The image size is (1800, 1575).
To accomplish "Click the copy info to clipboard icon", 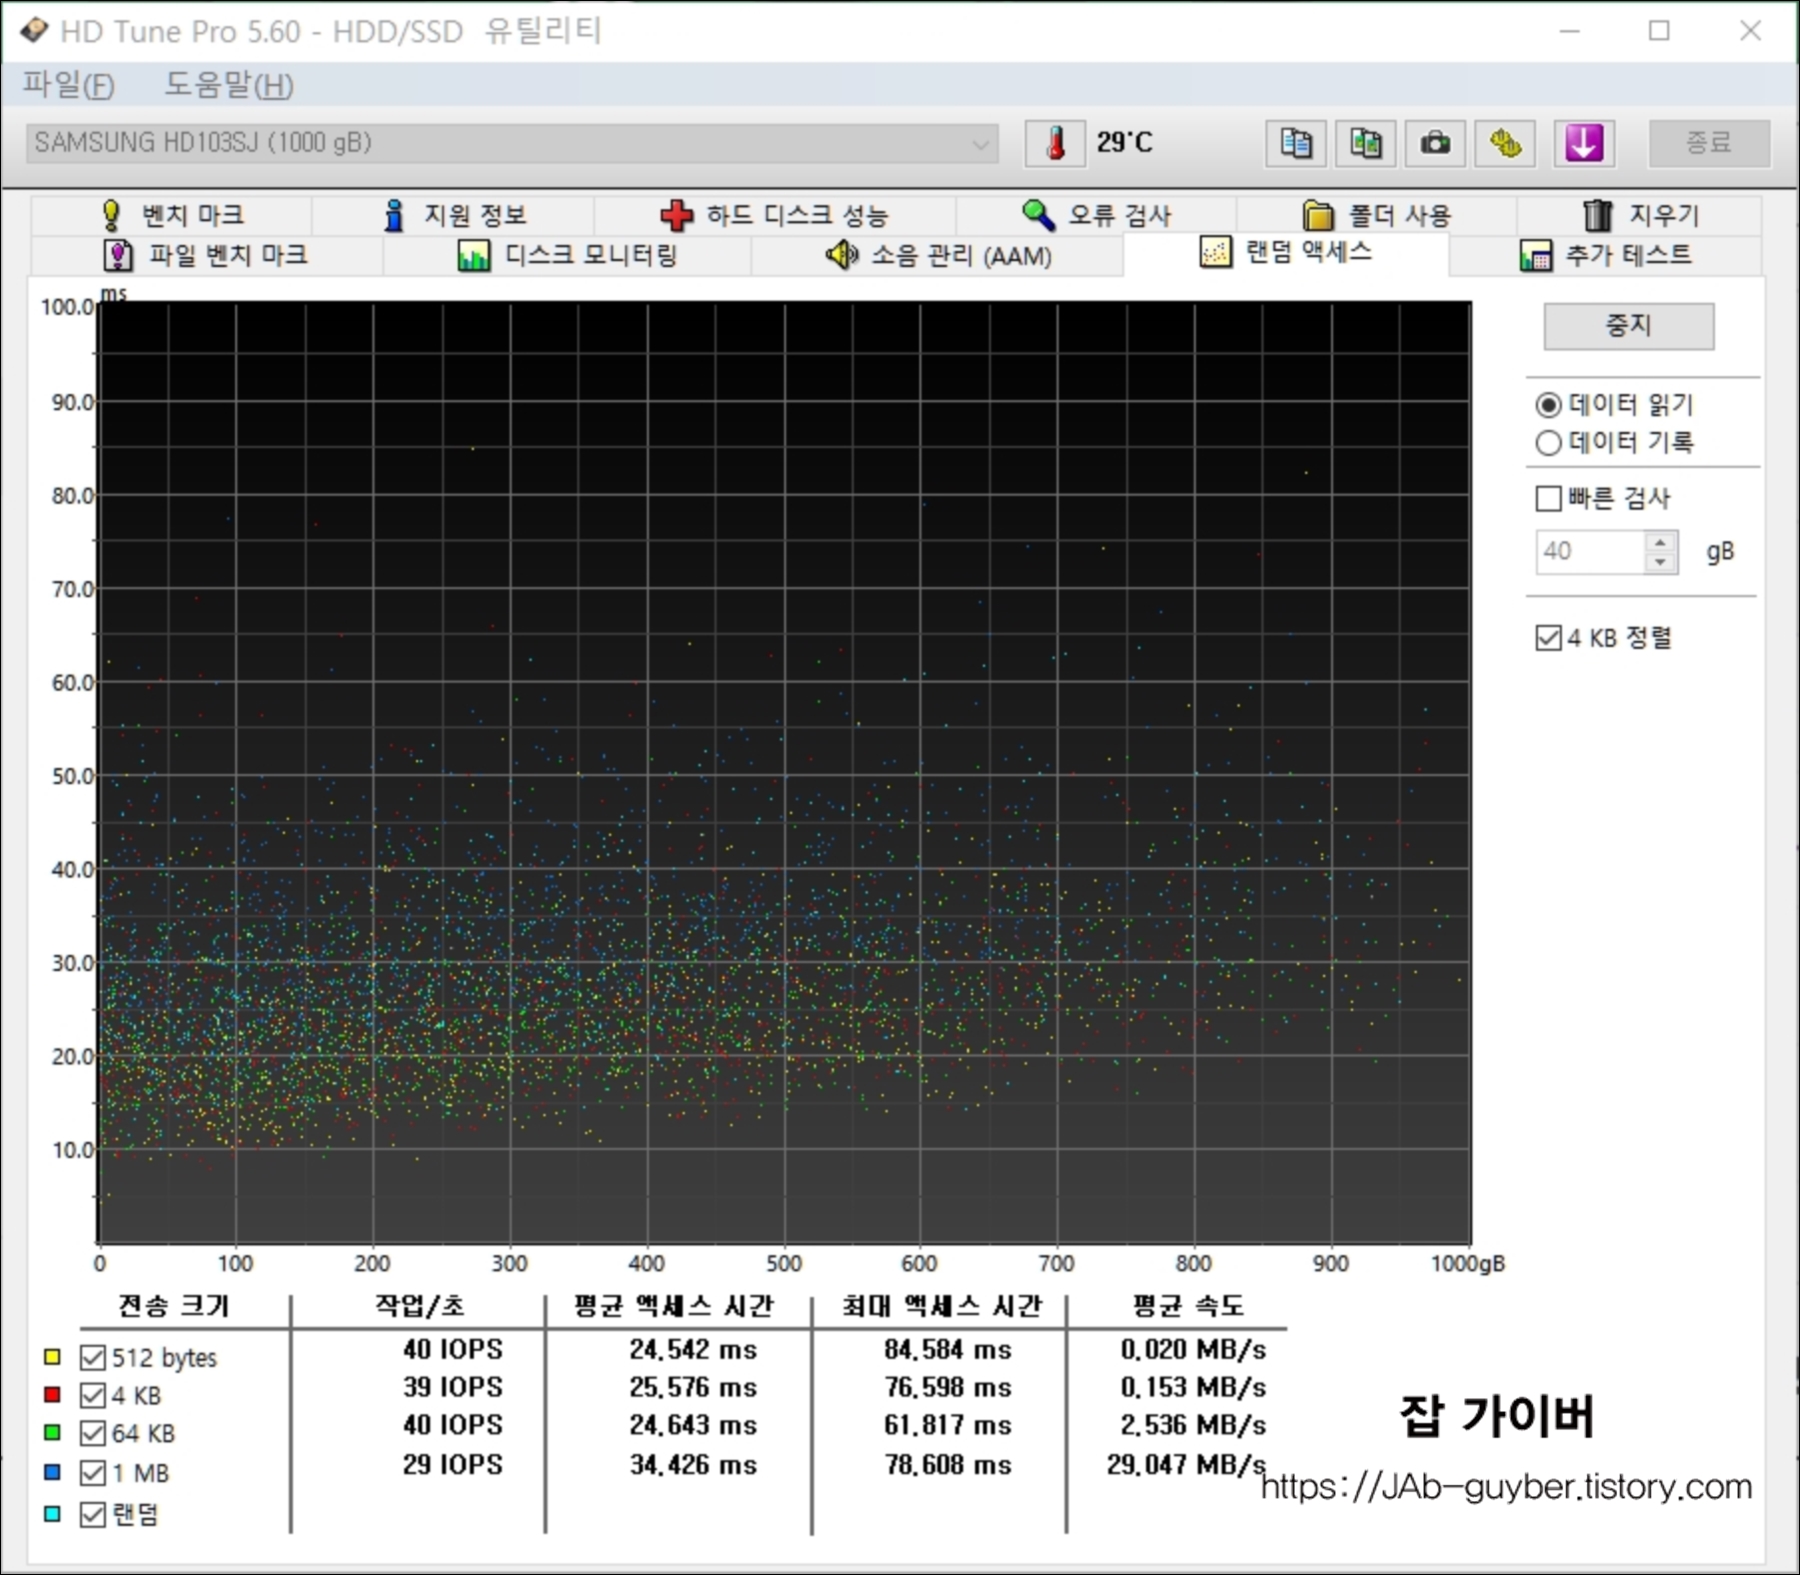I will [x=1296, y=143].
